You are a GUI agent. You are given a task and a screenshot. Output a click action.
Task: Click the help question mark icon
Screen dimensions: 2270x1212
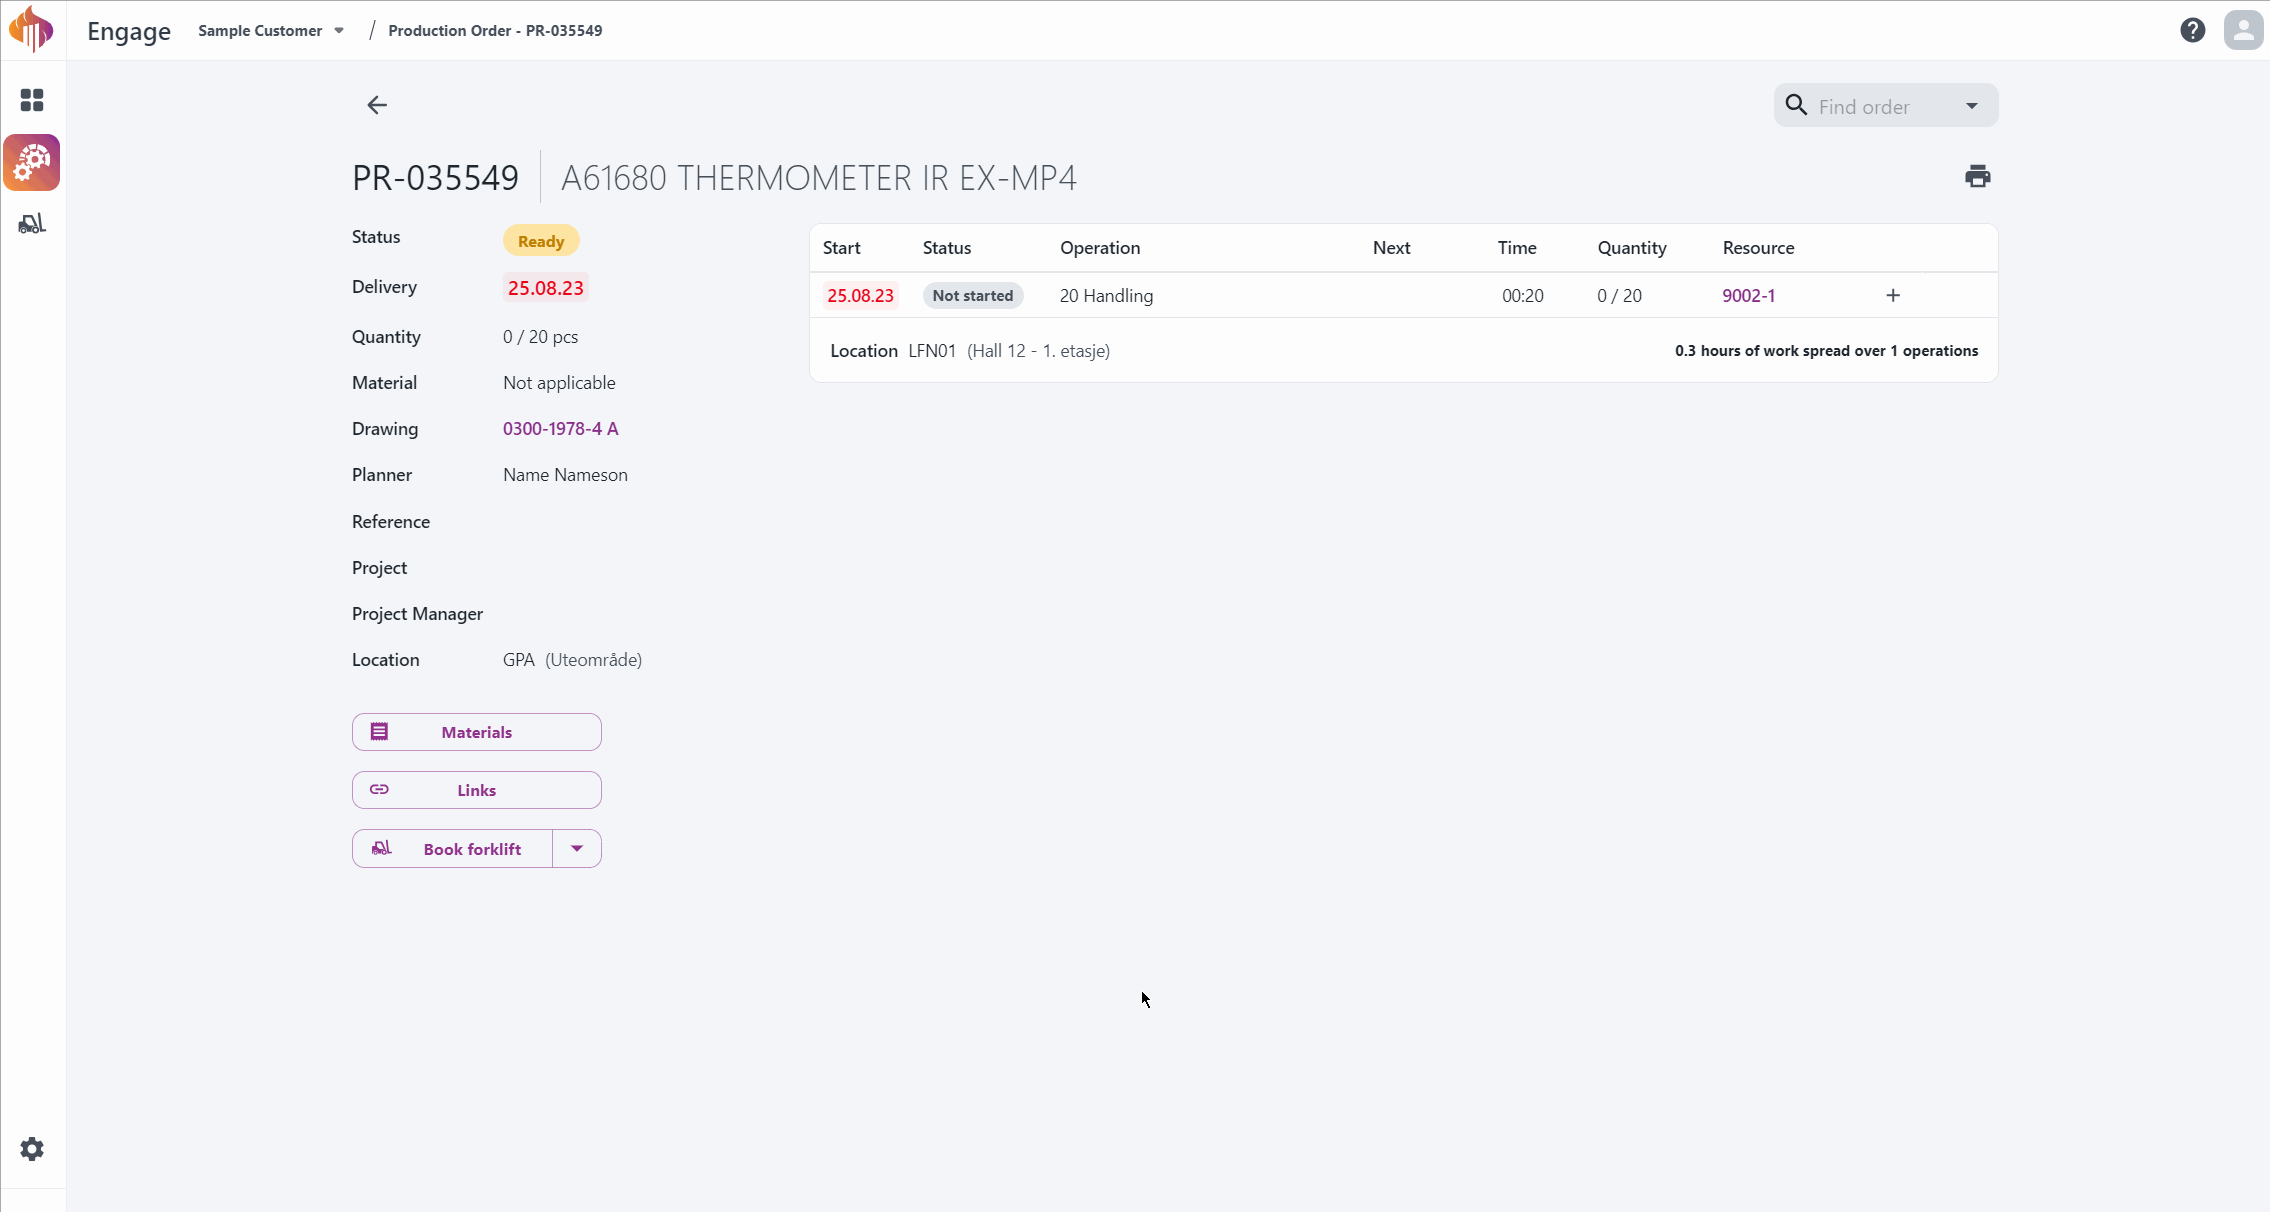click(2192, 30)
